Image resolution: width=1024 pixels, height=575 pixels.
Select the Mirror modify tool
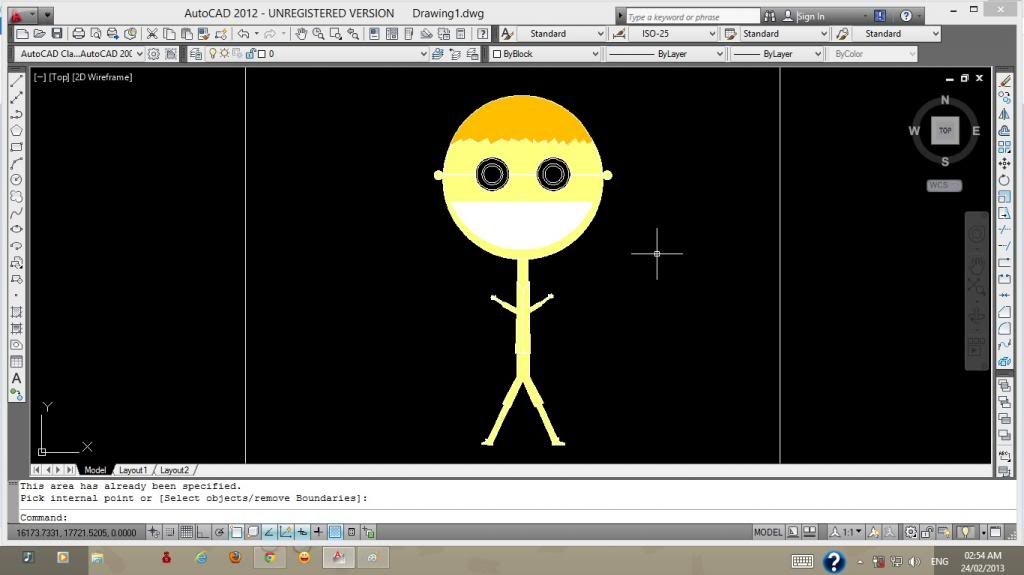[x=1004, y=114]
